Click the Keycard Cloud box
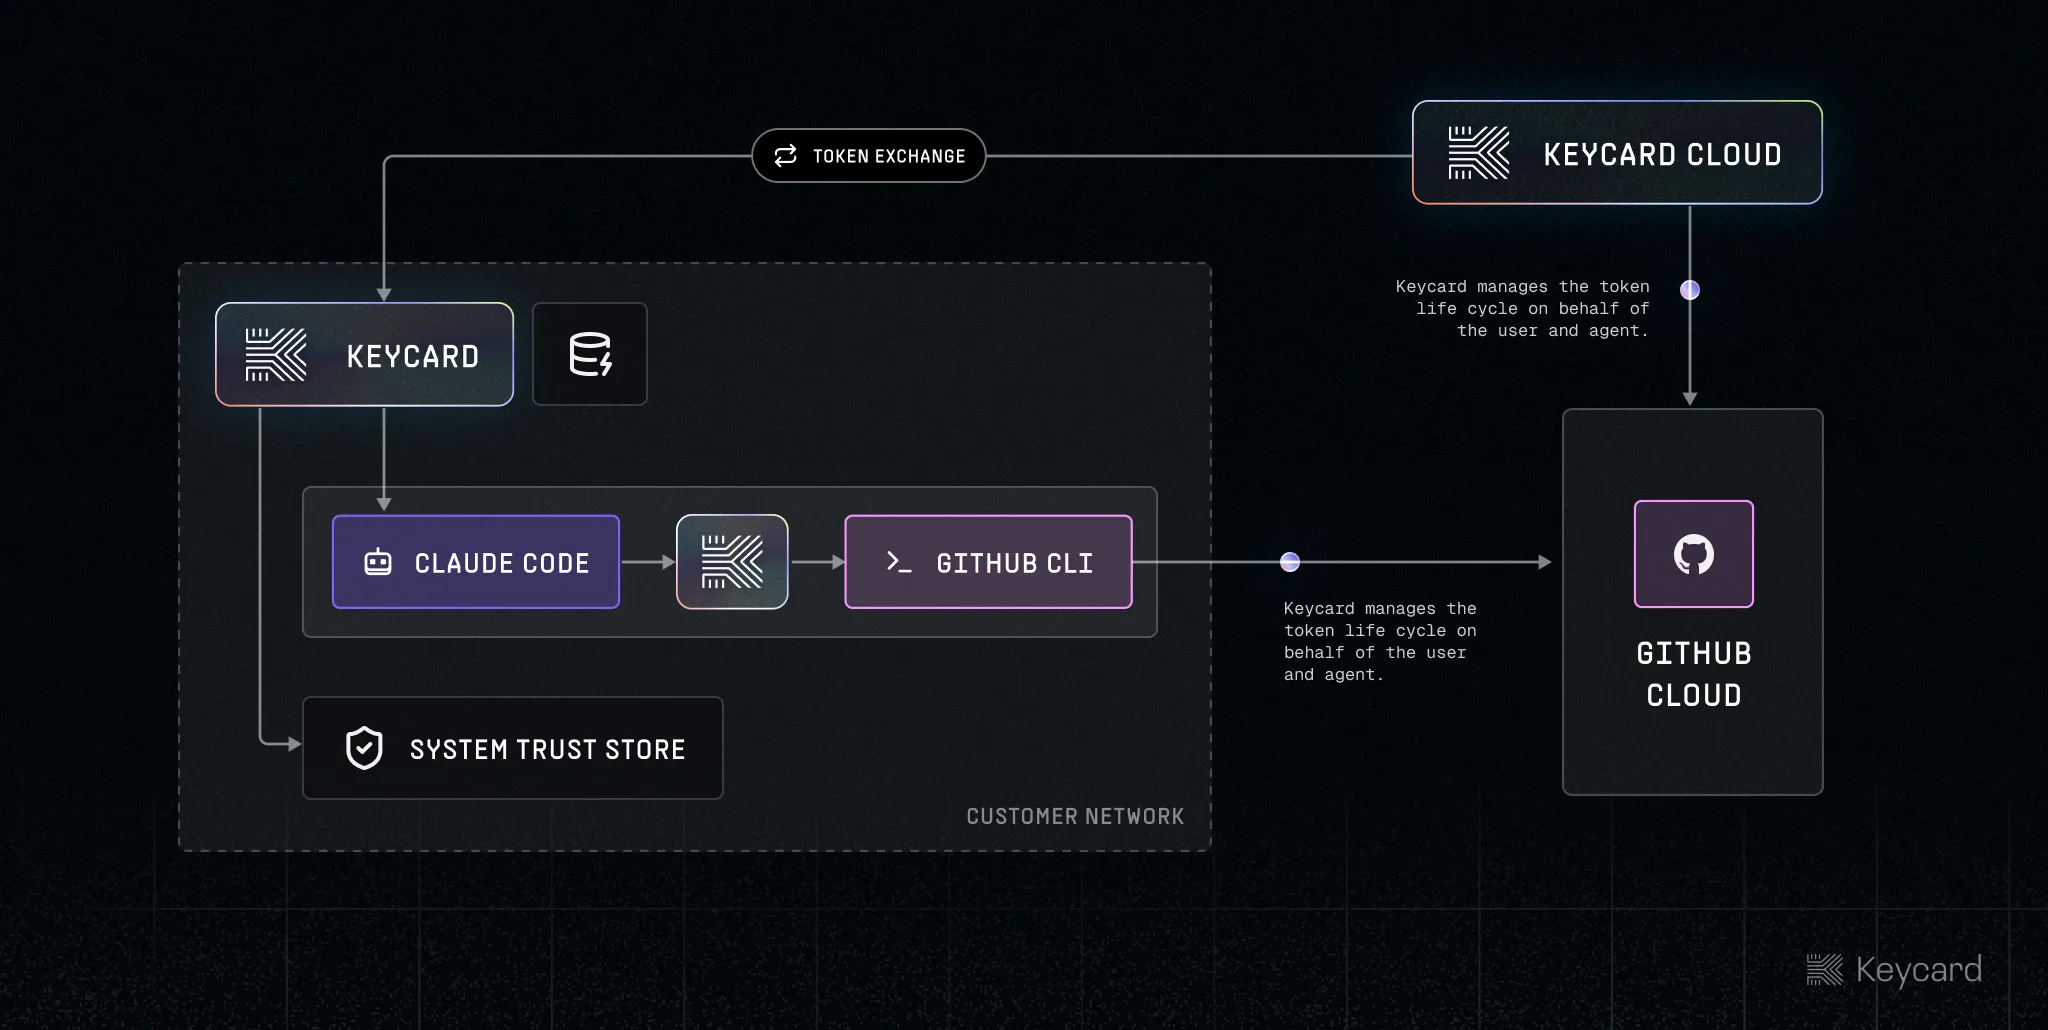The image size is (2048, 1030). (x=1615, y=154)
